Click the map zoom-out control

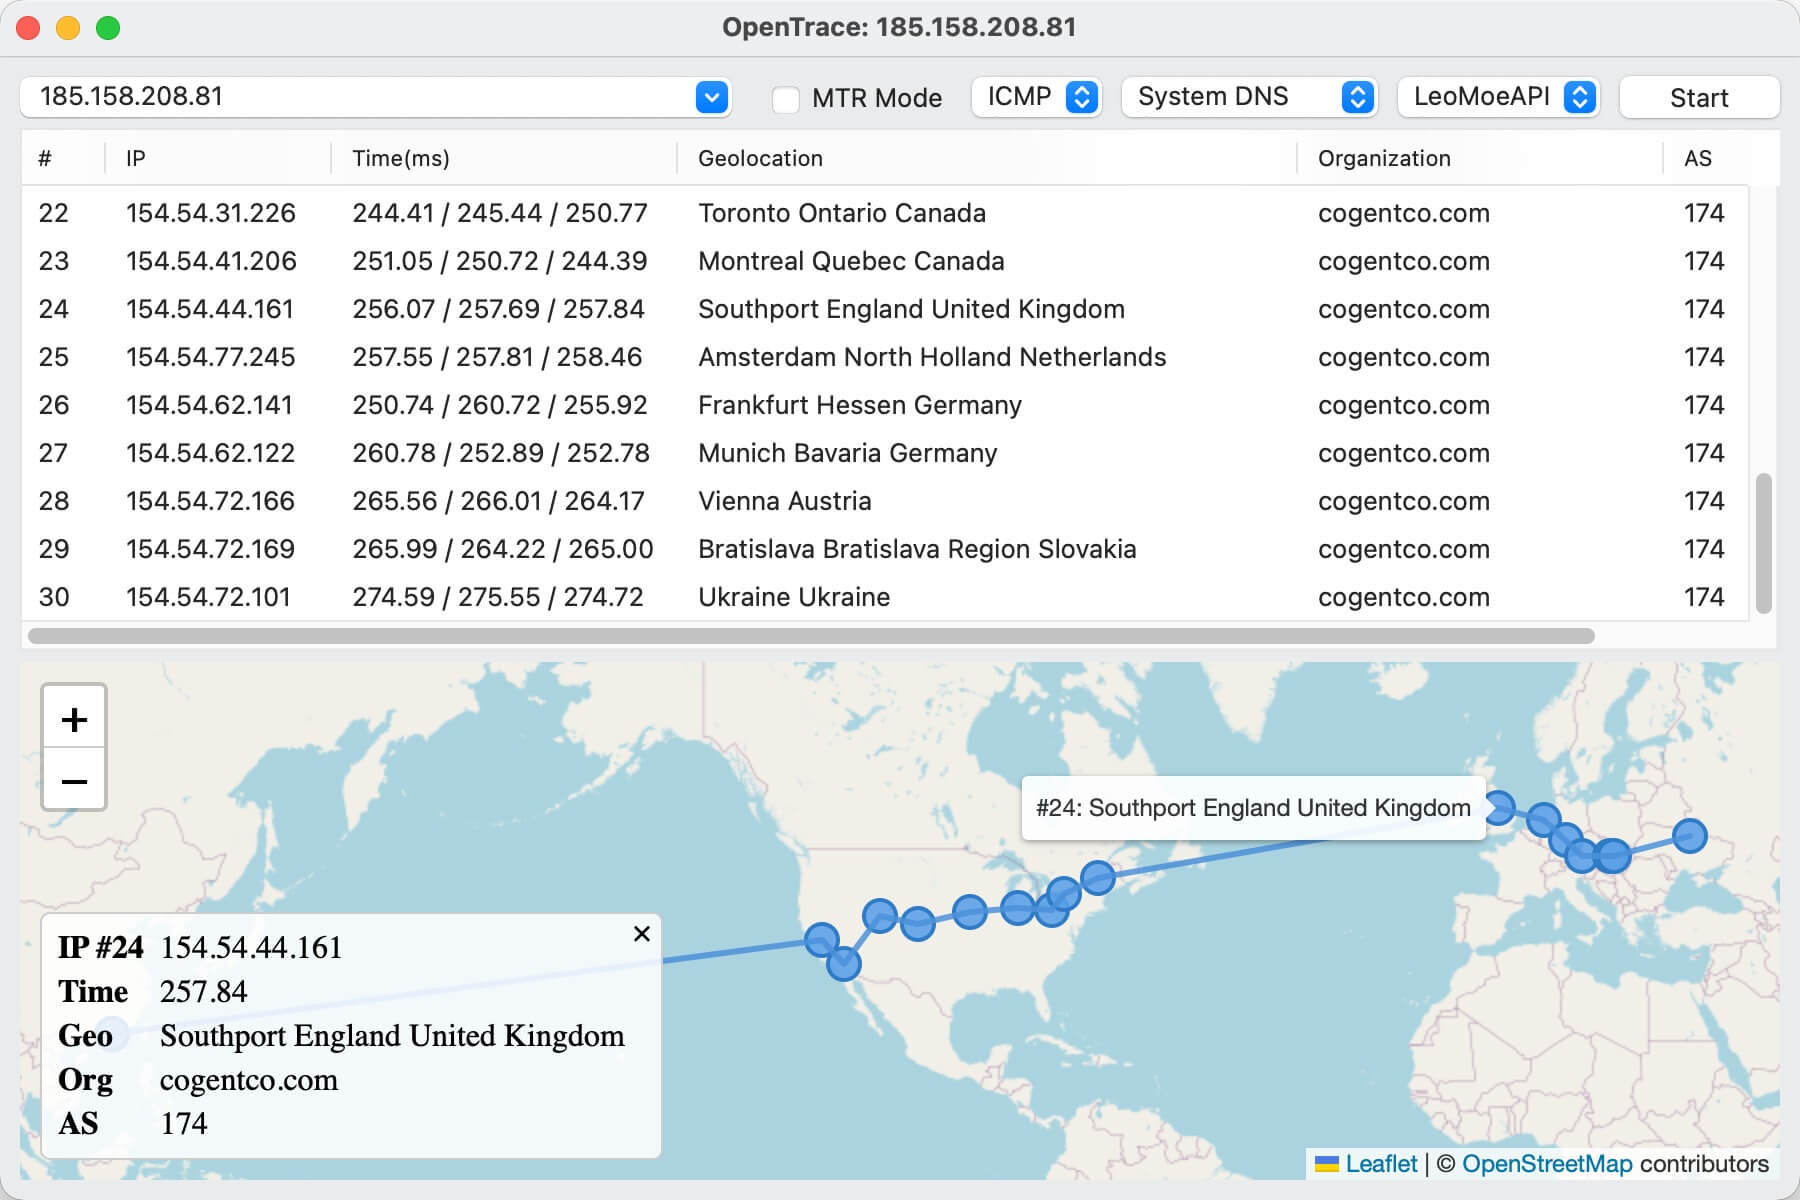(74, 781)
